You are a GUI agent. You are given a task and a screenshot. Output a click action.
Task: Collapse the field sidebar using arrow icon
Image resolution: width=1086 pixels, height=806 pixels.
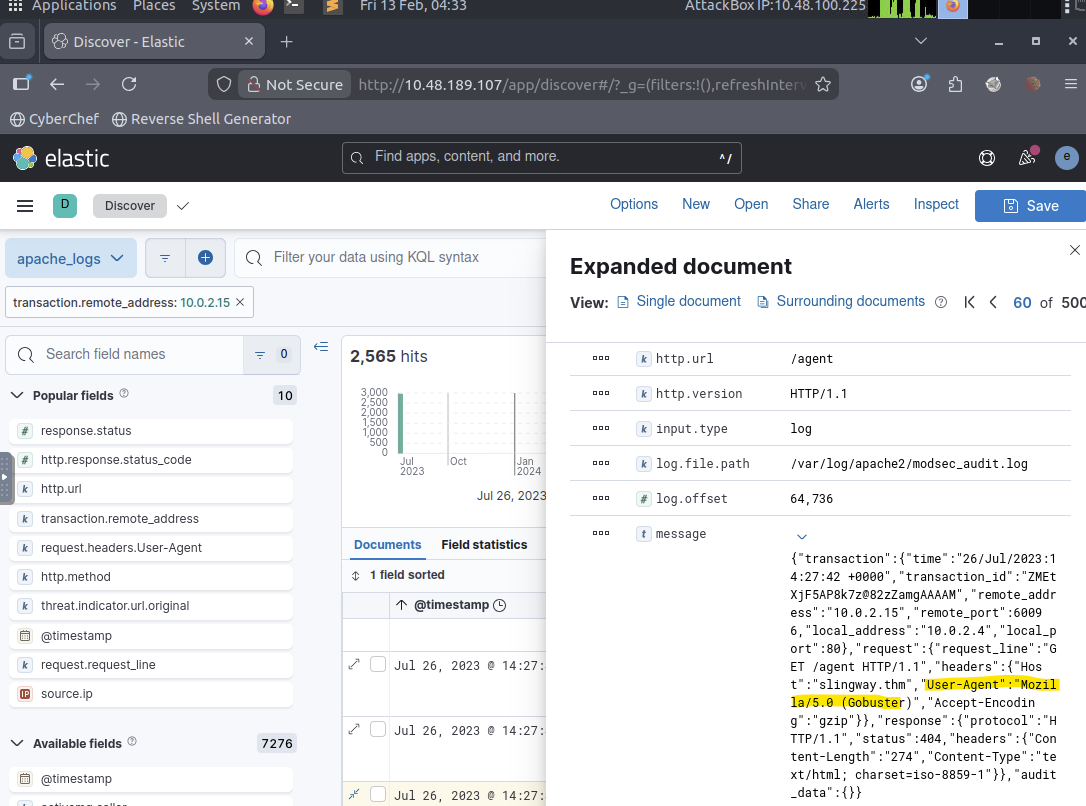coord(321,347)
